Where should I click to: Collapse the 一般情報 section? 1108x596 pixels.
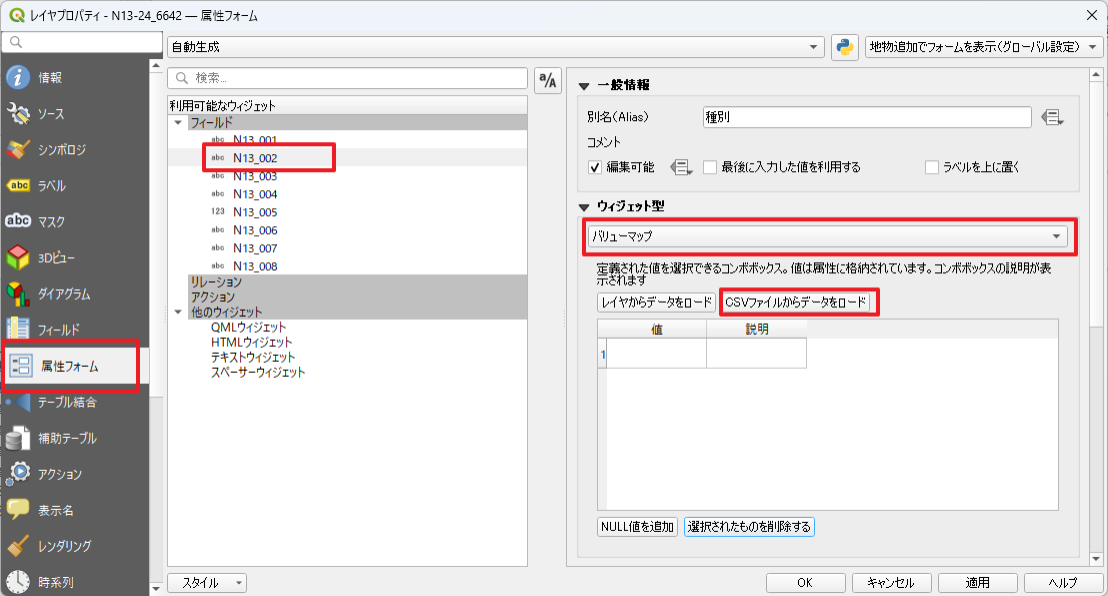pyautogui.click(x=585, y=85)
